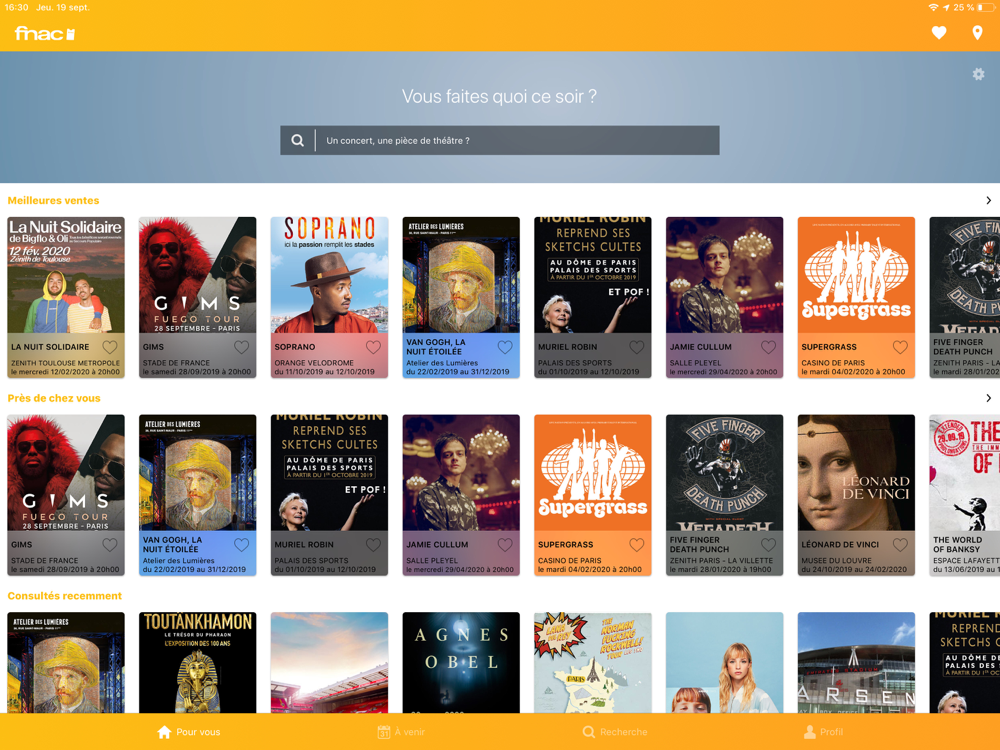Favorite Van Gogh in Meilleures ventes row

click(505, 347)
